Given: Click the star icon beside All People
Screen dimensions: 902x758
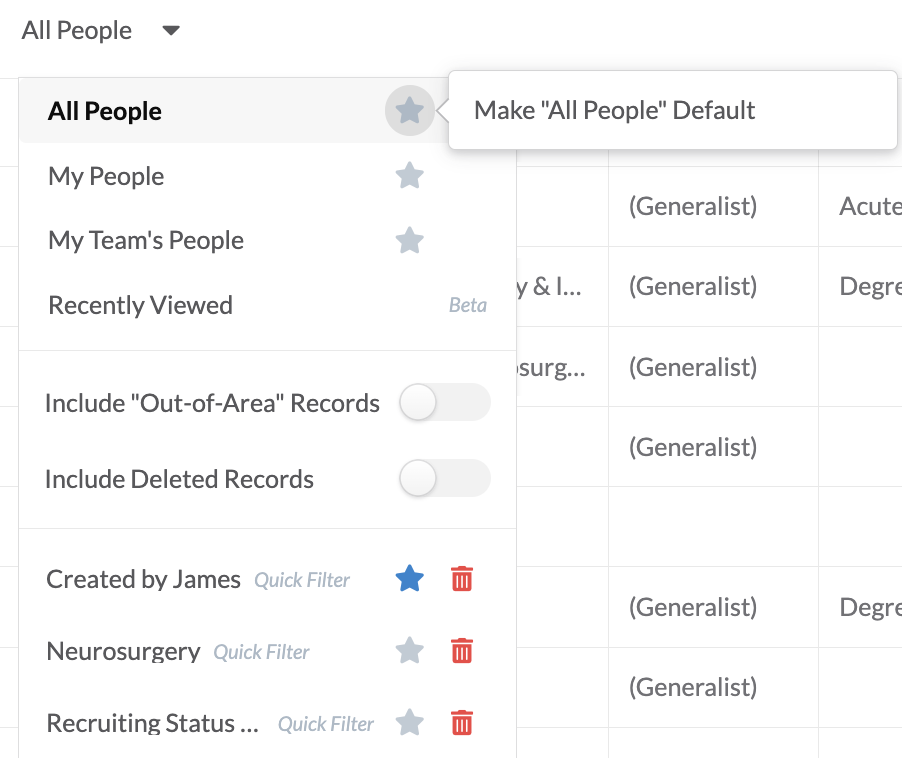Looking at the screenshot, I should tap(409, 111).
